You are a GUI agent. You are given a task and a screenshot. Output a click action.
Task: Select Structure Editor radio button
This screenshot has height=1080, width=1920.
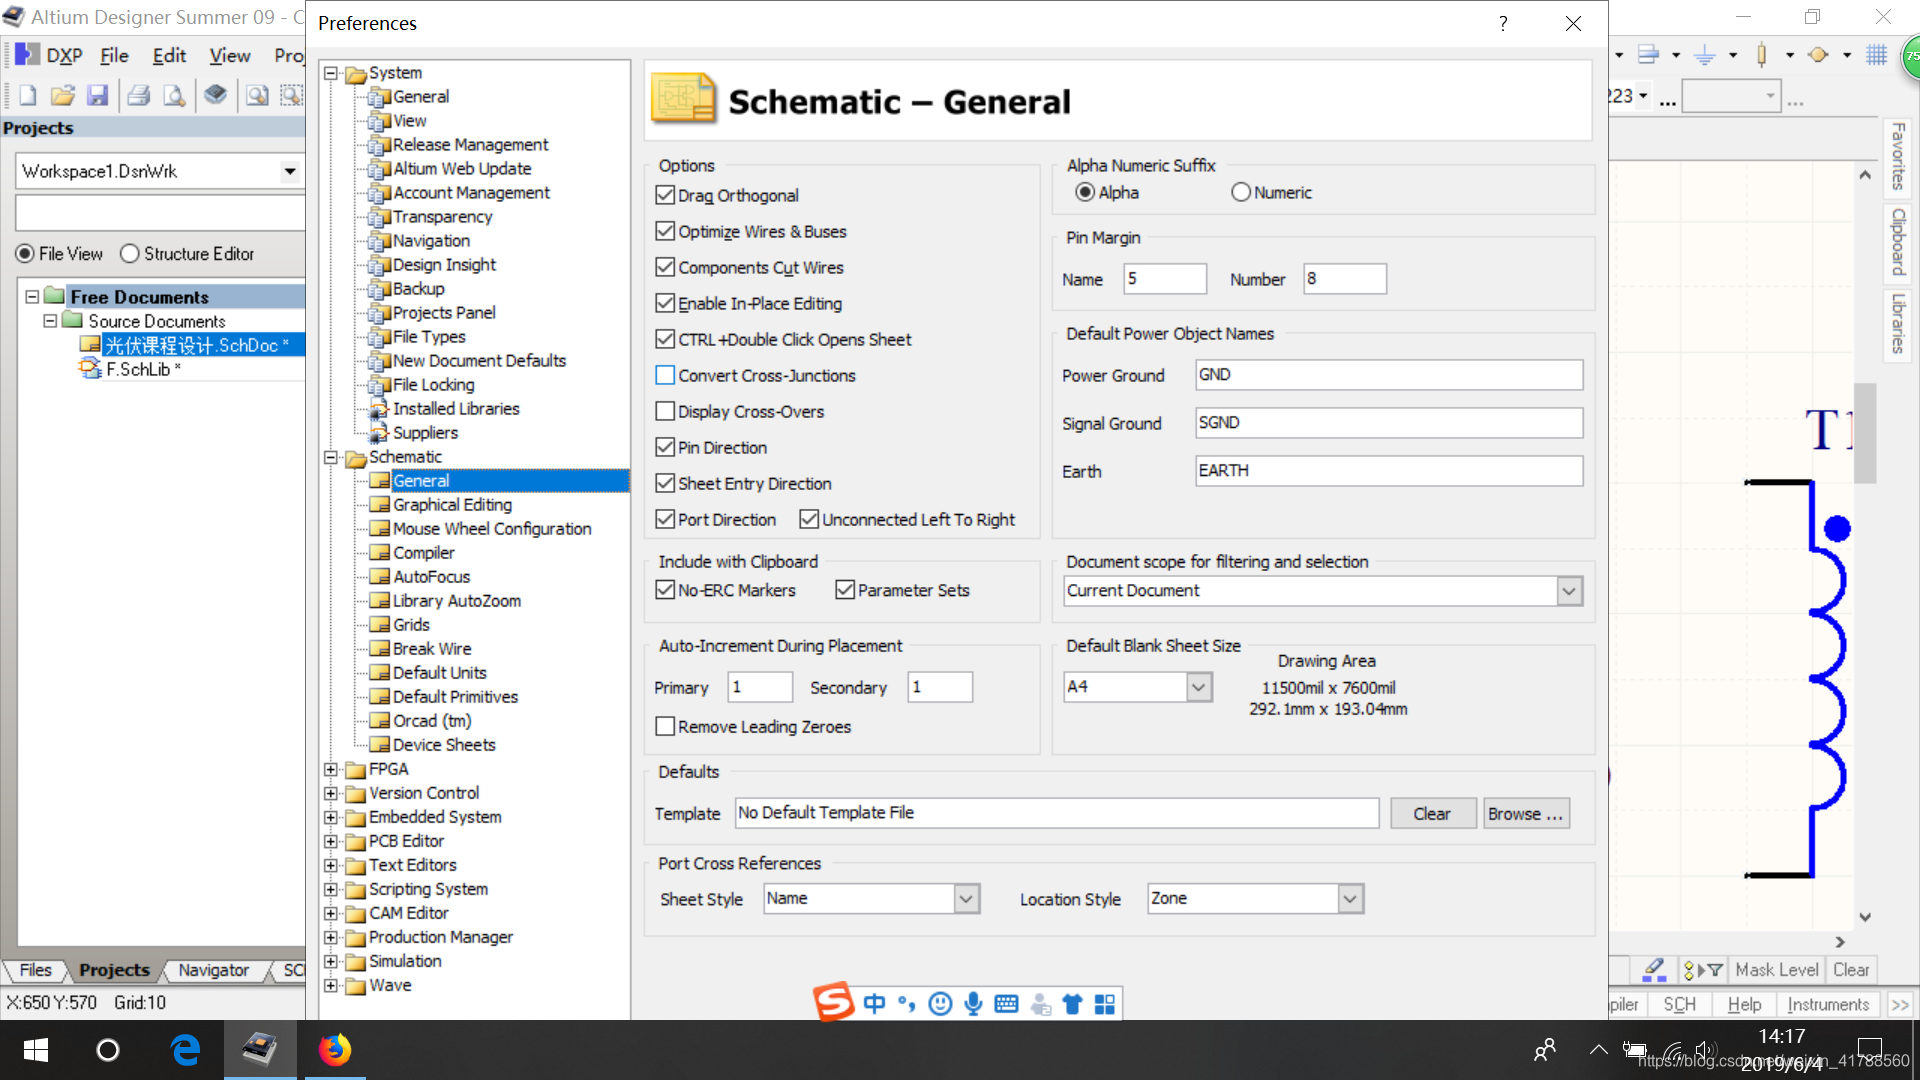(x=129, y=254)
